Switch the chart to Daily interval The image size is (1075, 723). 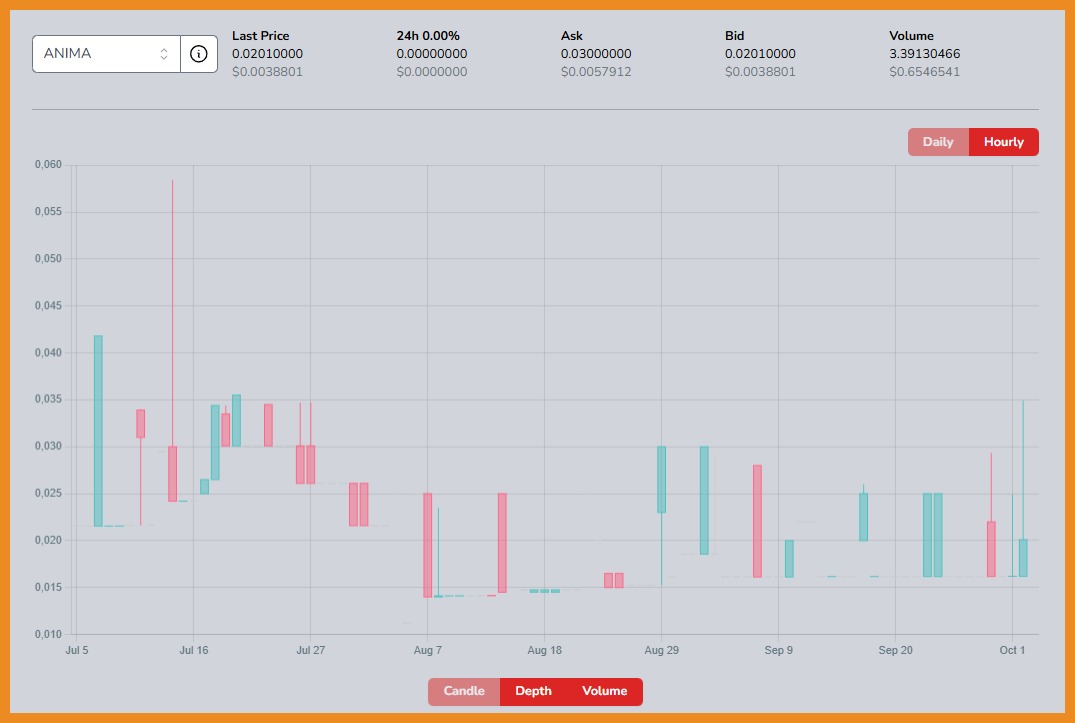tap(938, 142)
